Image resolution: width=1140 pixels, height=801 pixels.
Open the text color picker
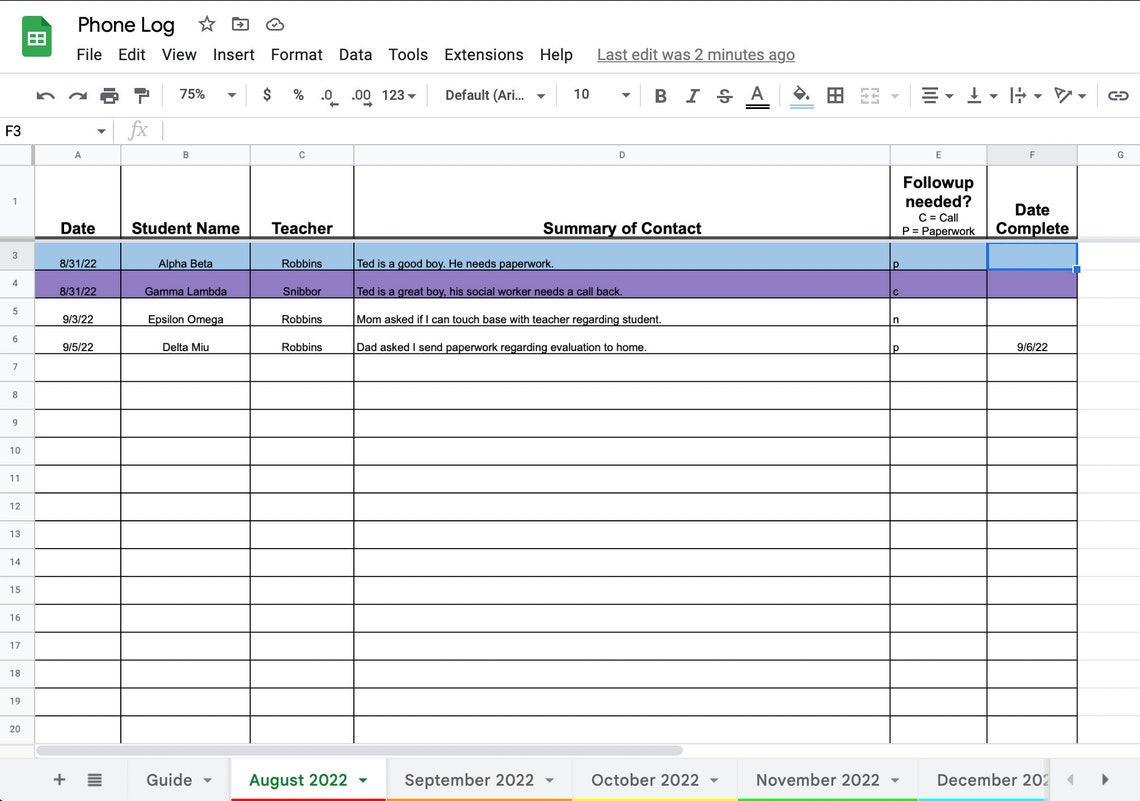757,95
